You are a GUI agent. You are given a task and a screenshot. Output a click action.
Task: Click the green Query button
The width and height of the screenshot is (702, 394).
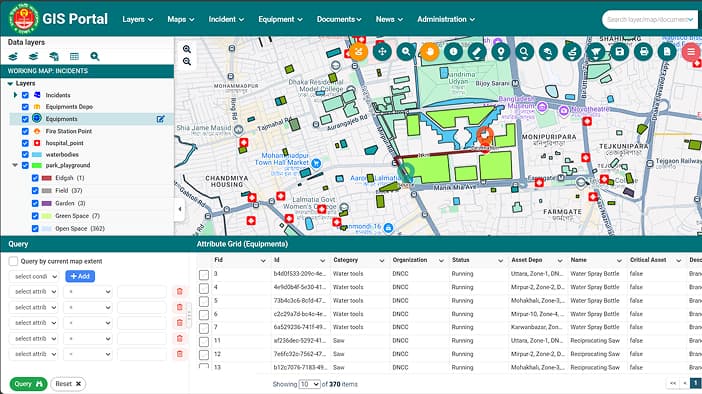pyautogui.click(x=28, y=384)
